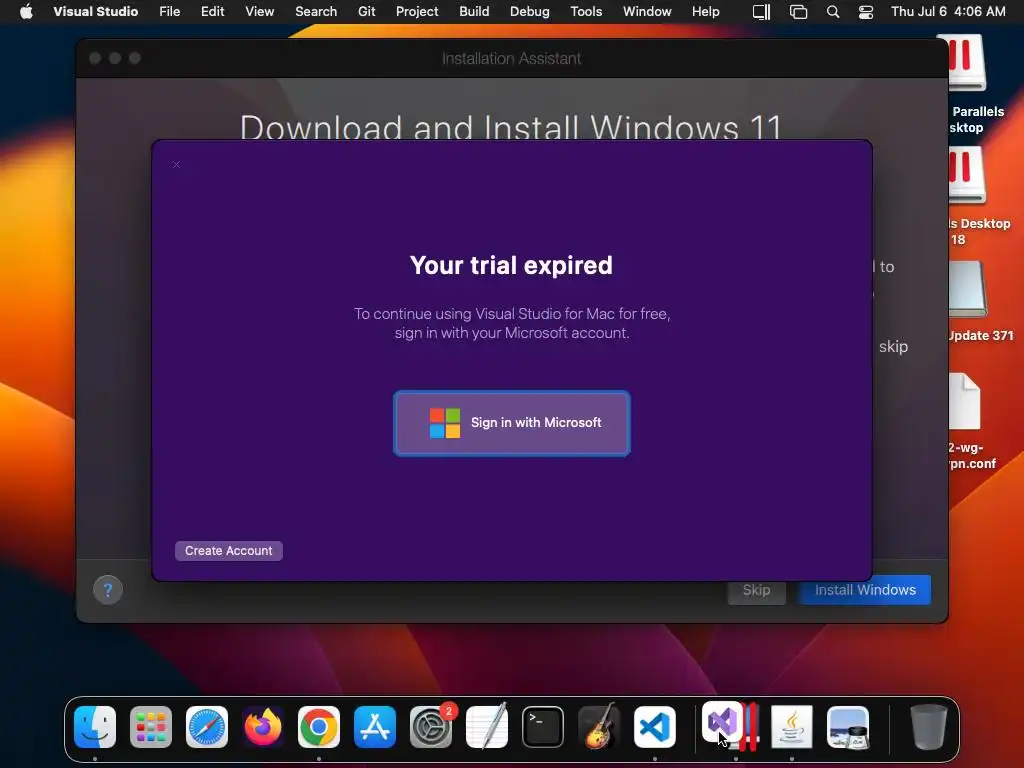Viewport: 1024px width, 768px height.
Task: Open the Trash in the dock
Action: 929,727
